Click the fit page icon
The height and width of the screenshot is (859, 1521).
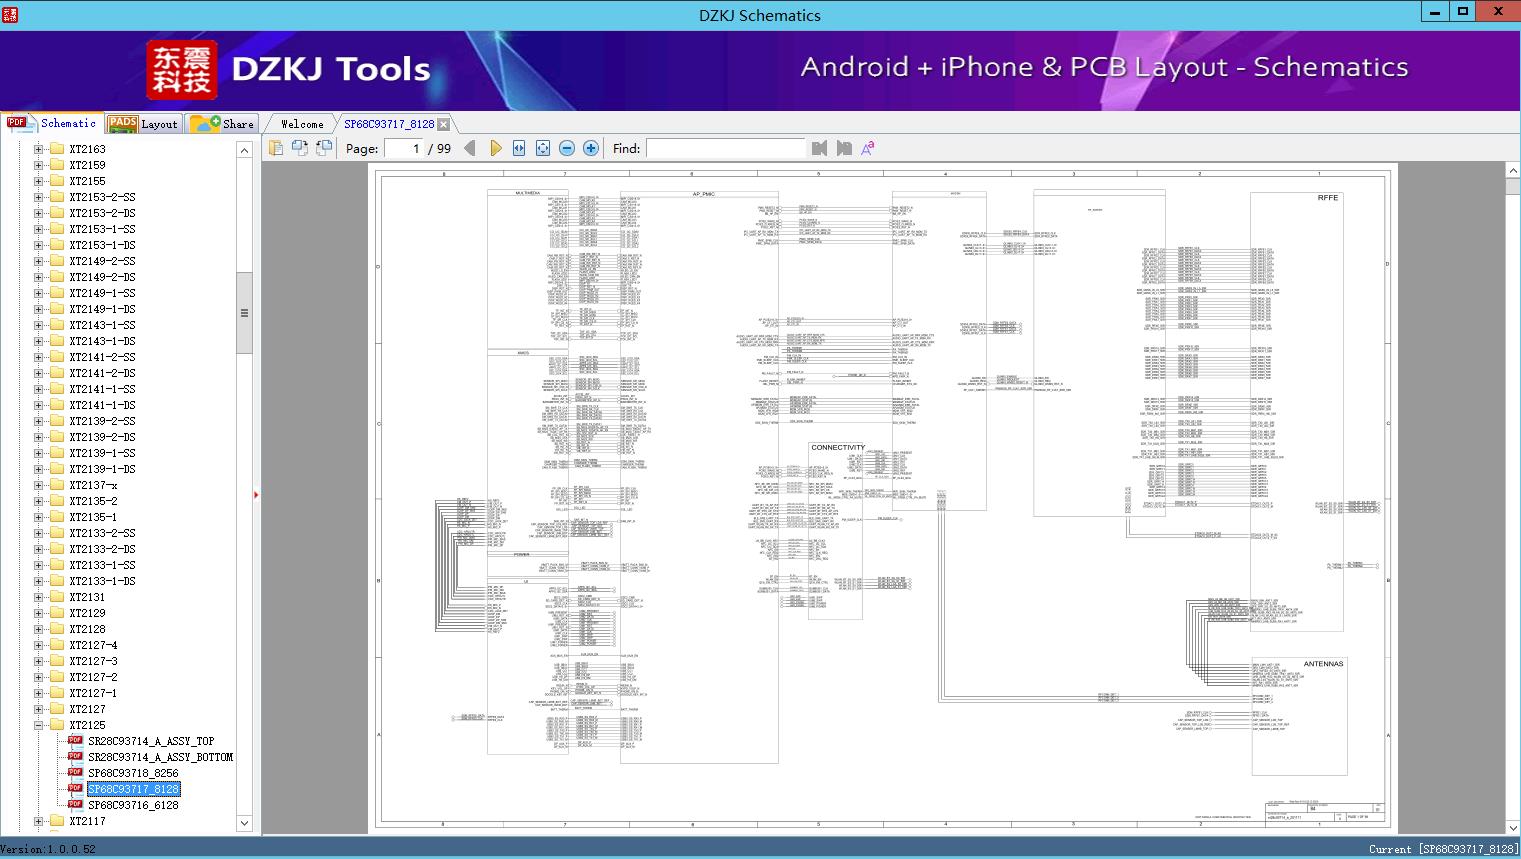543,148
